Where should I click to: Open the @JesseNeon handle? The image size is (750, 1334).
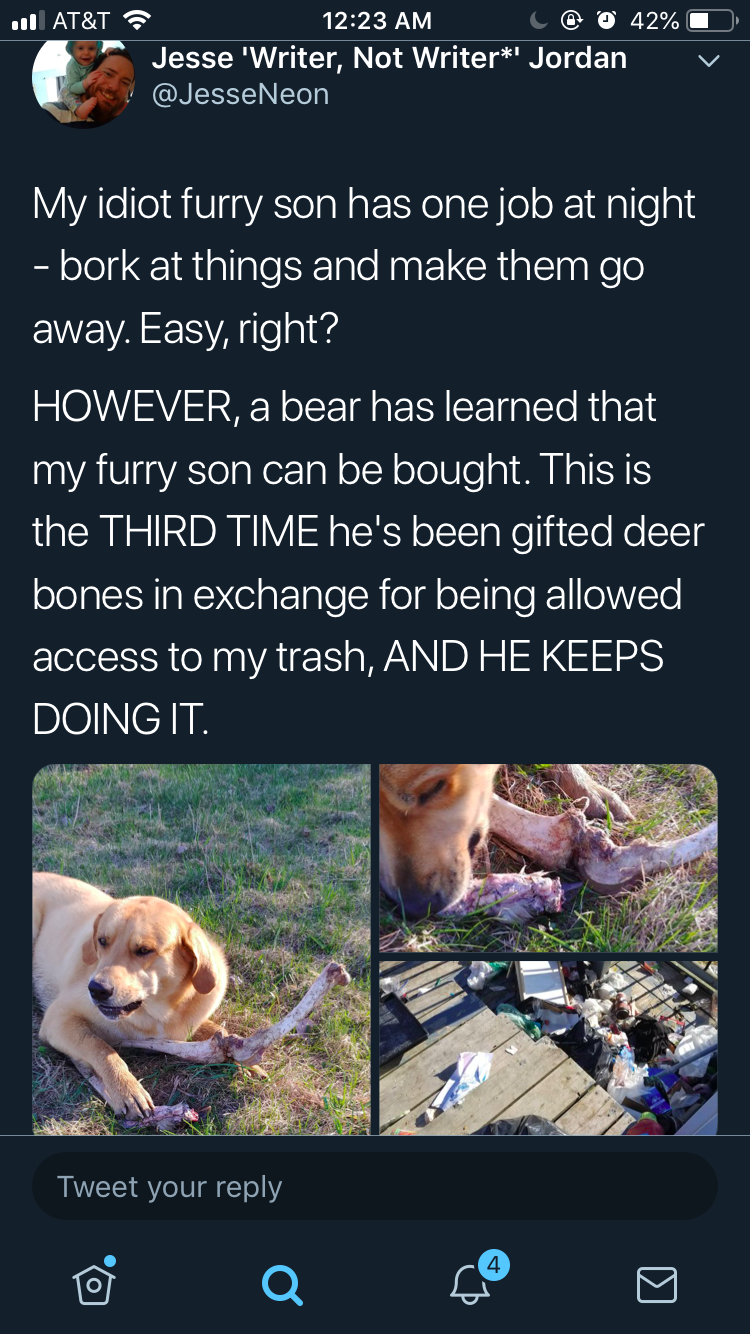[x=240, y=94]
